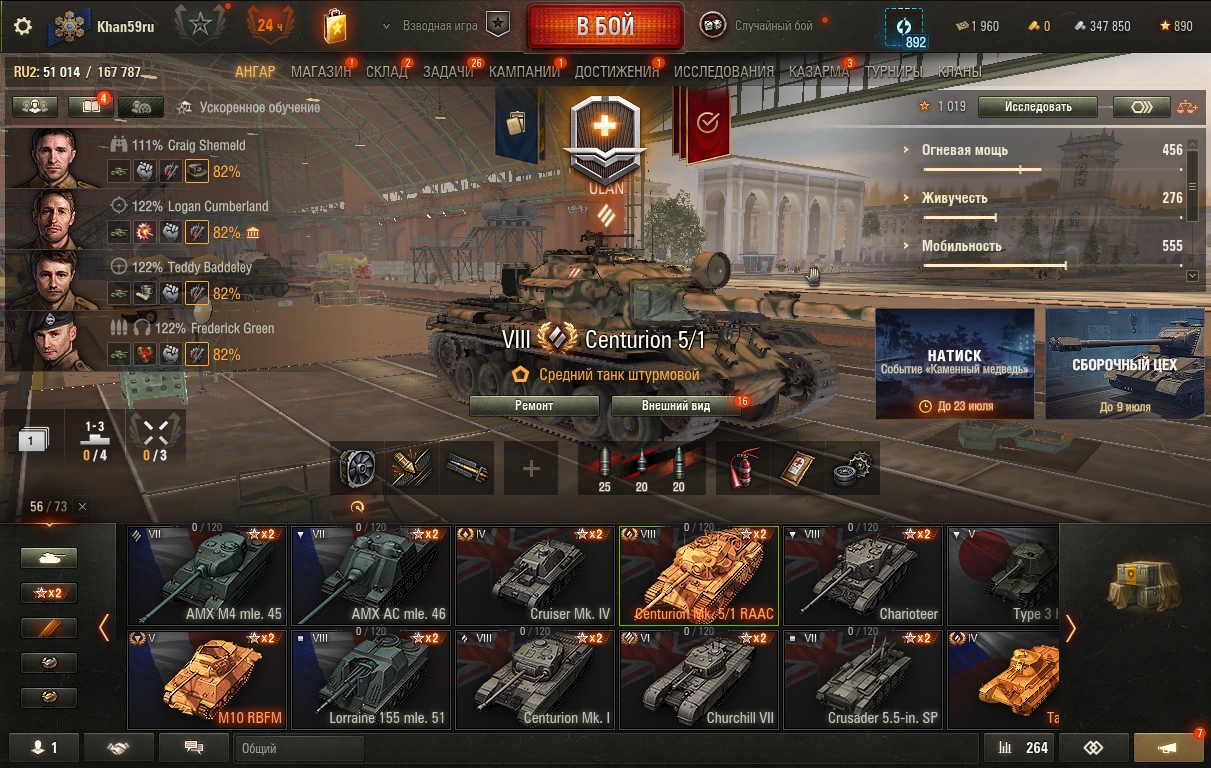Open the settings gear menu
This screenshot has width=1211, height=768.
pyautogui.click(x=22, y=26)
